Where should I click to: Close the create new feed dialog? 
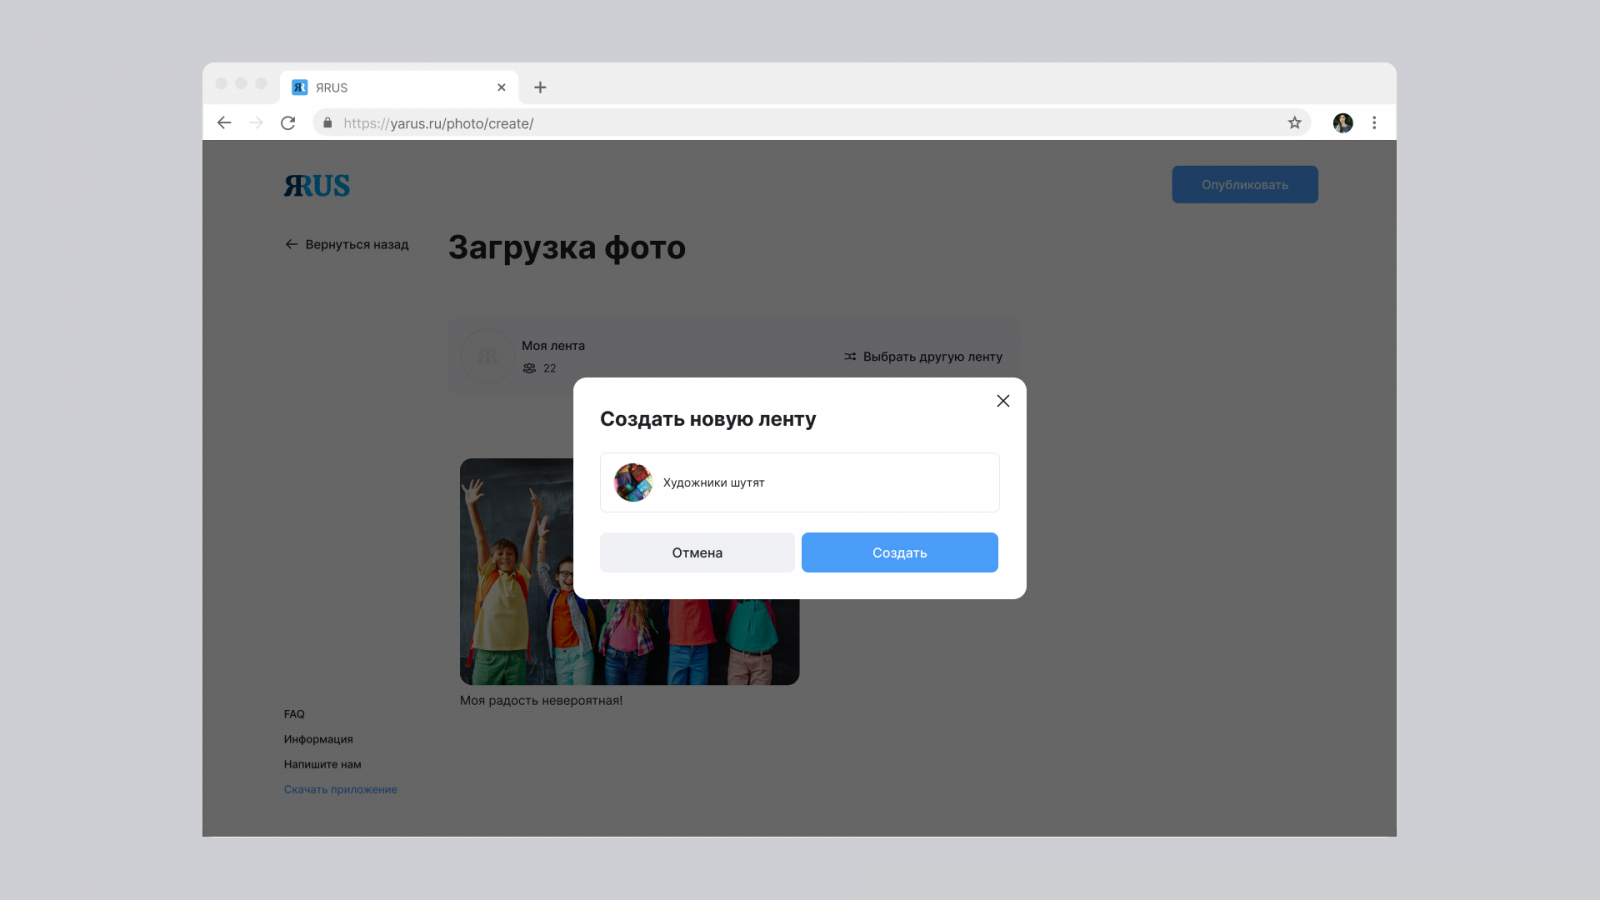1003,401
